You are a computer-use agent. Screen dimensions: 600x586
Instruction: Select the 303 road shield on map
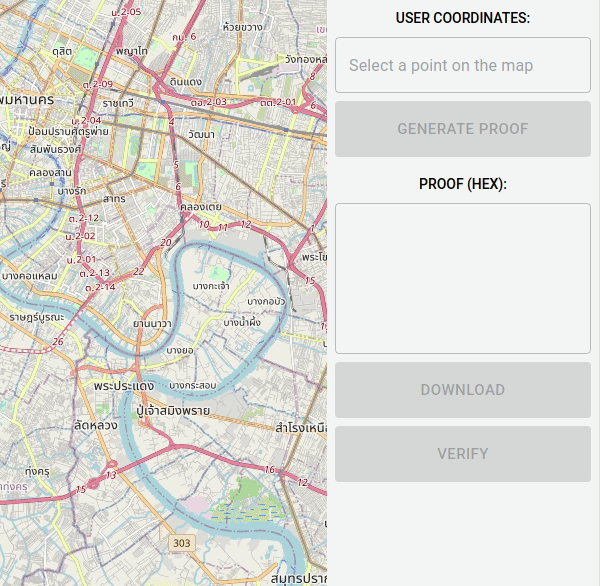point(182,543)
